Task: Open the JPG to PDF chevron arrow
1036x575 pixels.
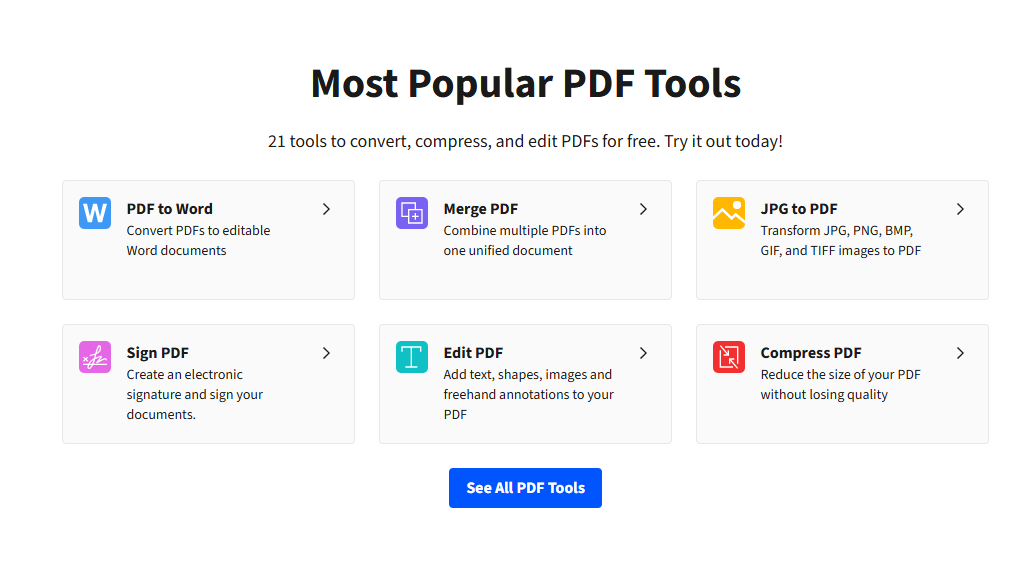Action: 961,209
